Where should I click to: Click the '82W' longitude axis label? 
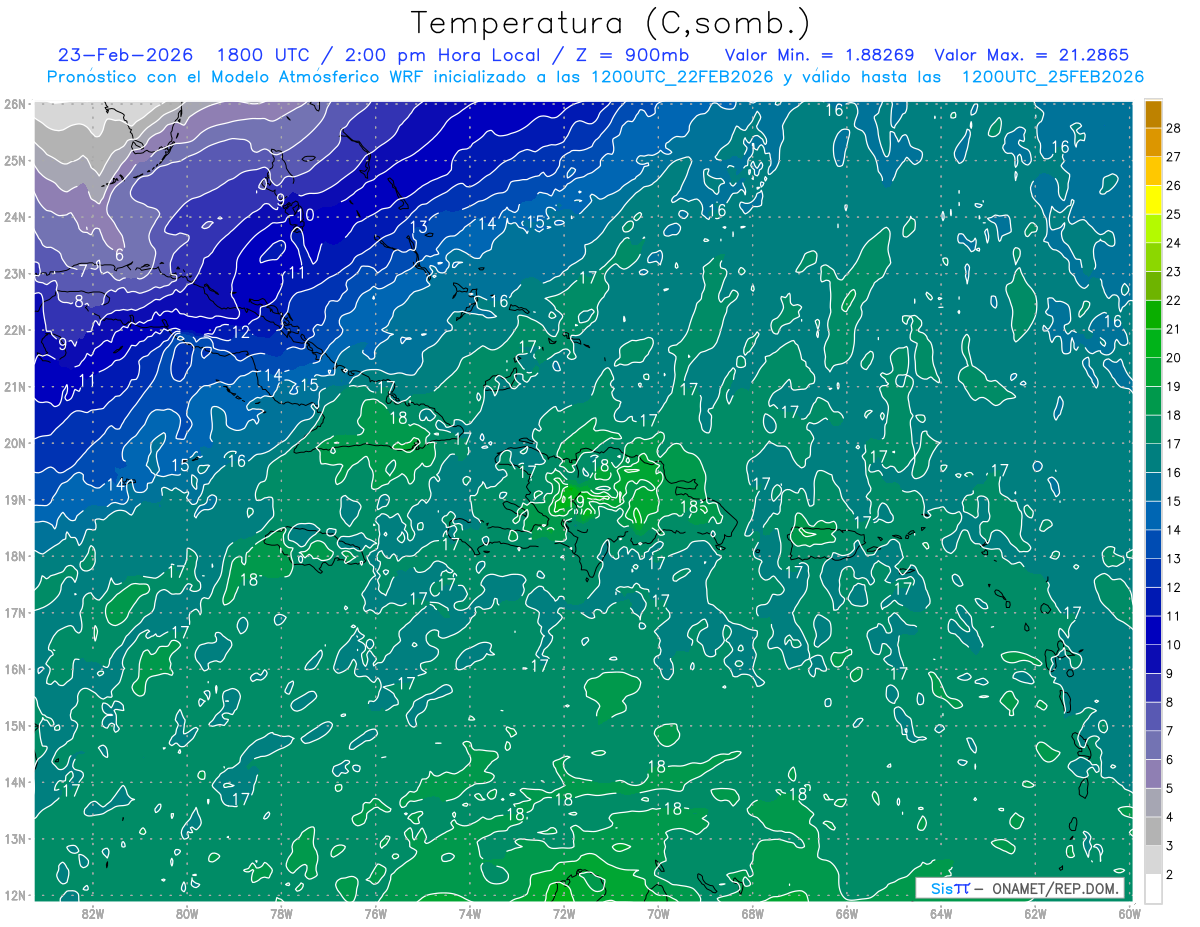pos(93,913)
